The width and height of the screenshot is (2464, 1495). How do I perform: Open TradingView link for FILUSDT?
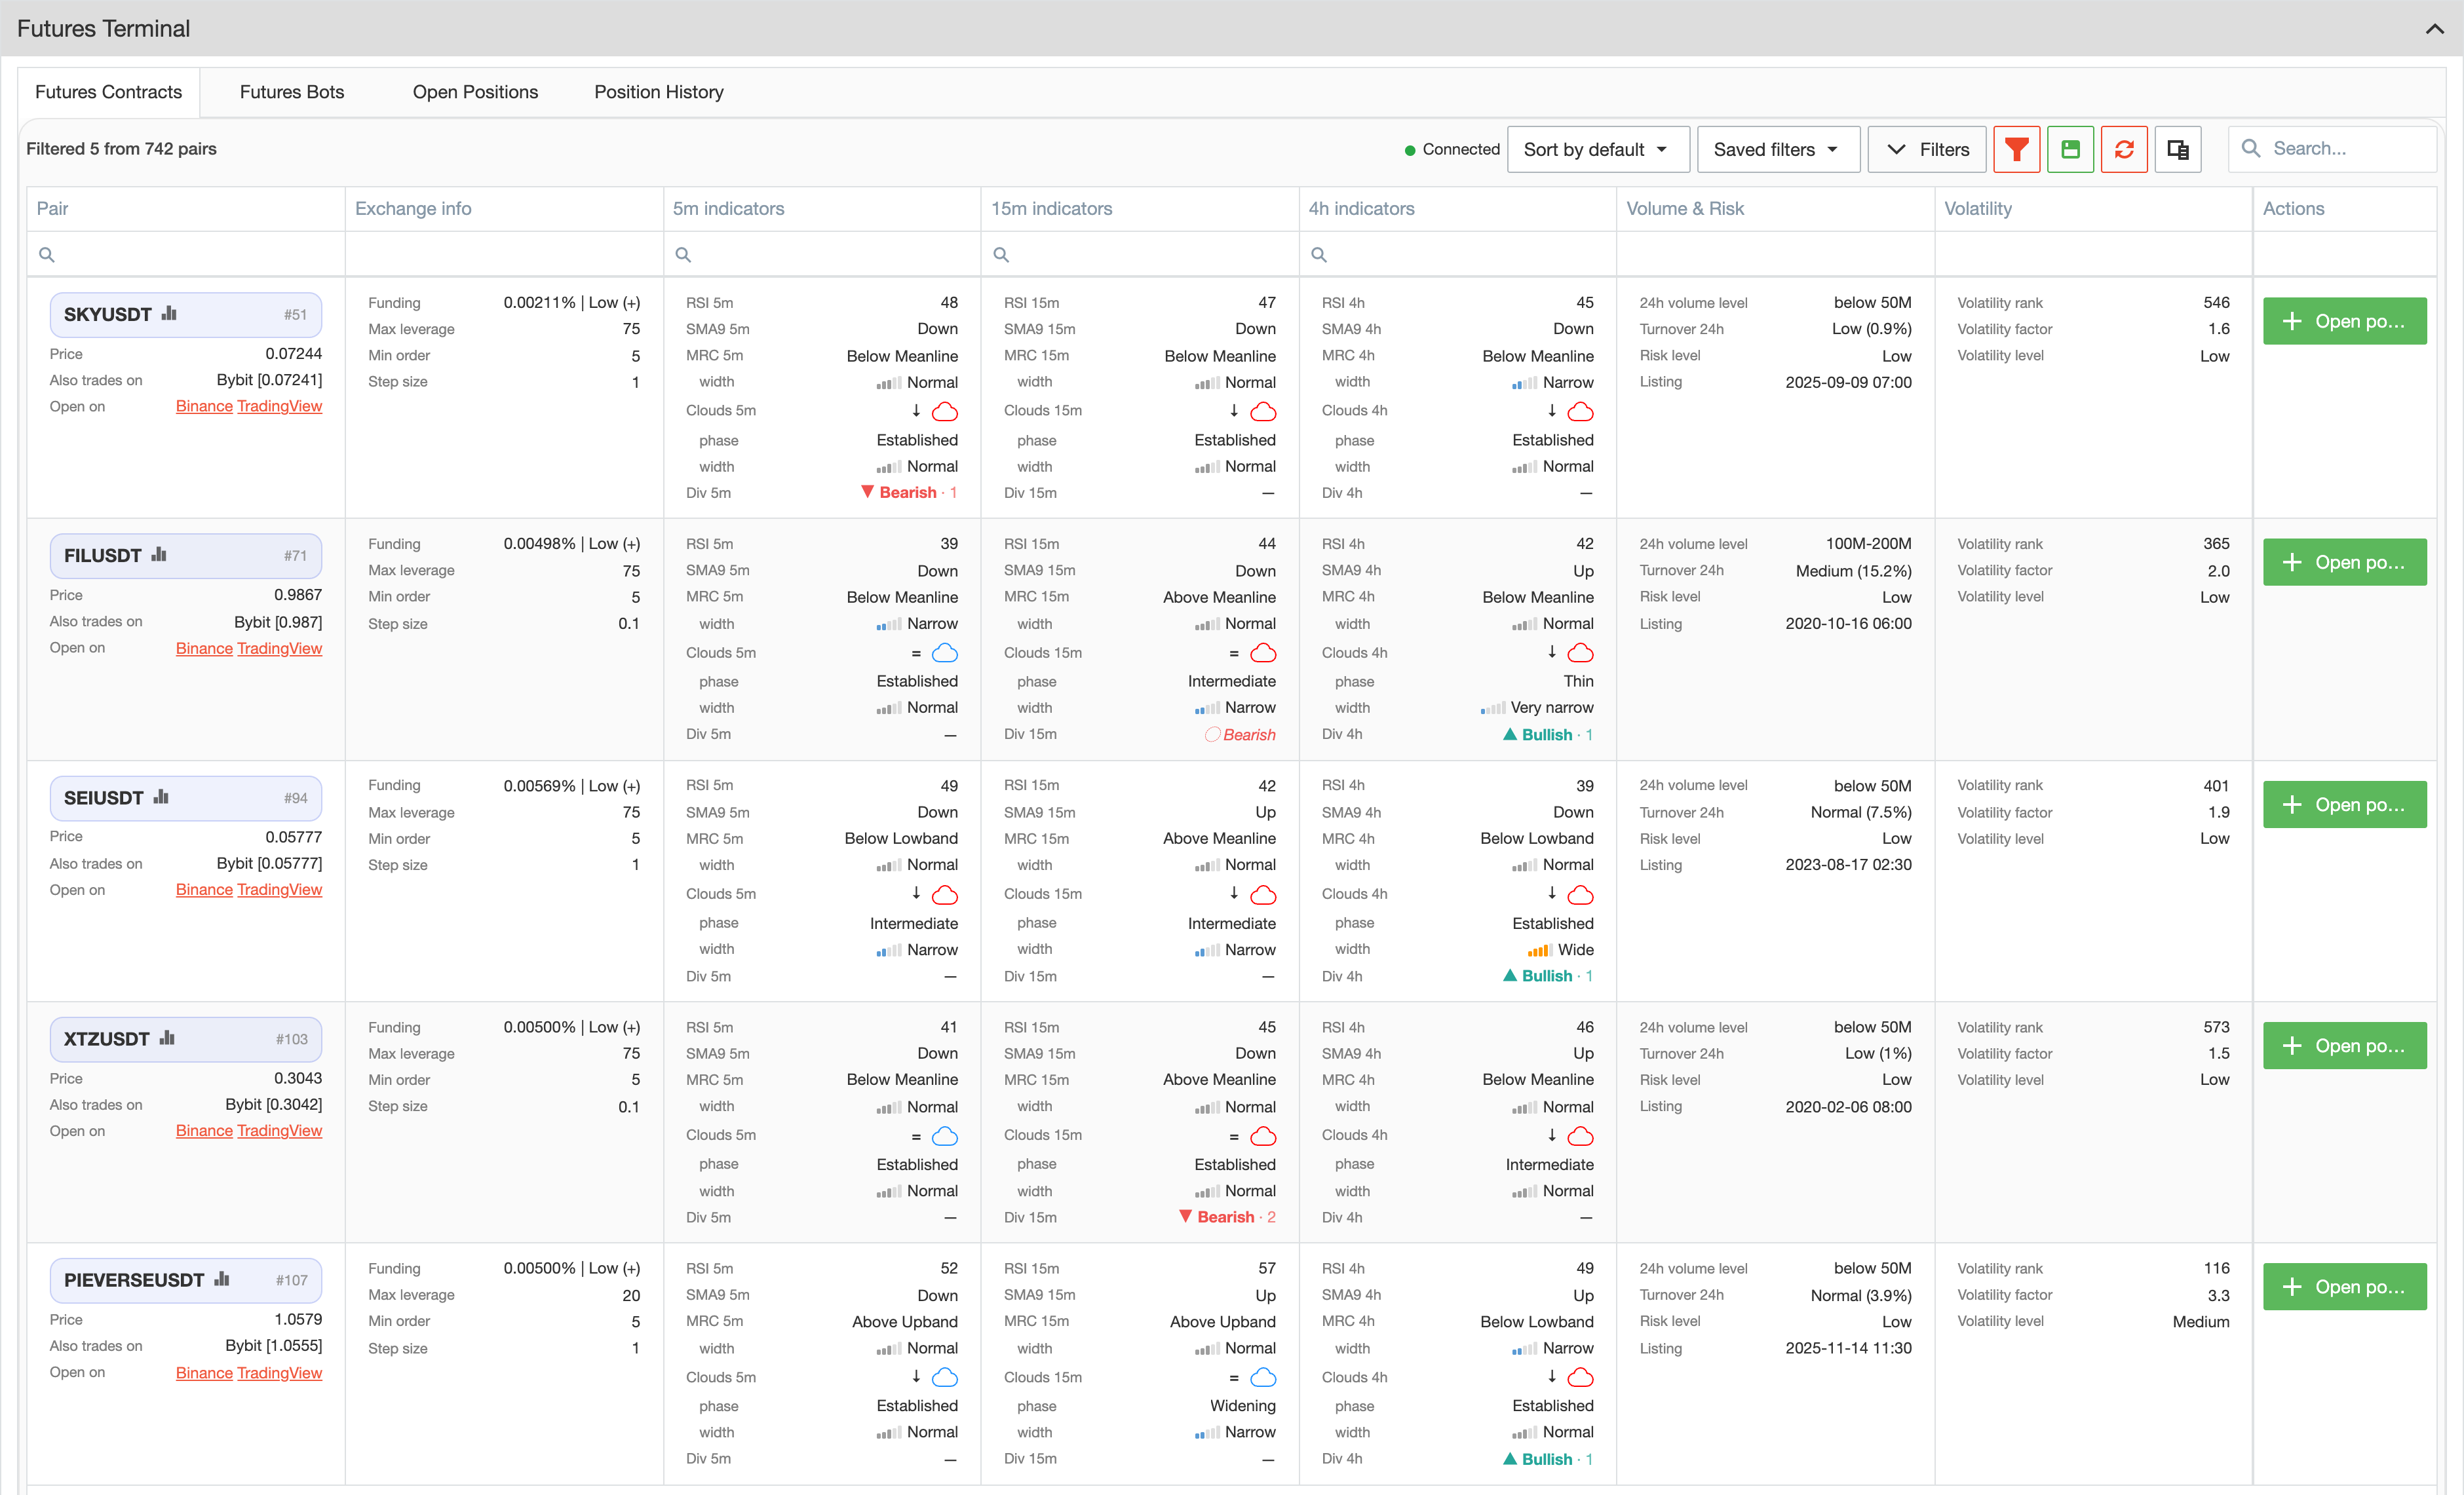coord(279,648)
